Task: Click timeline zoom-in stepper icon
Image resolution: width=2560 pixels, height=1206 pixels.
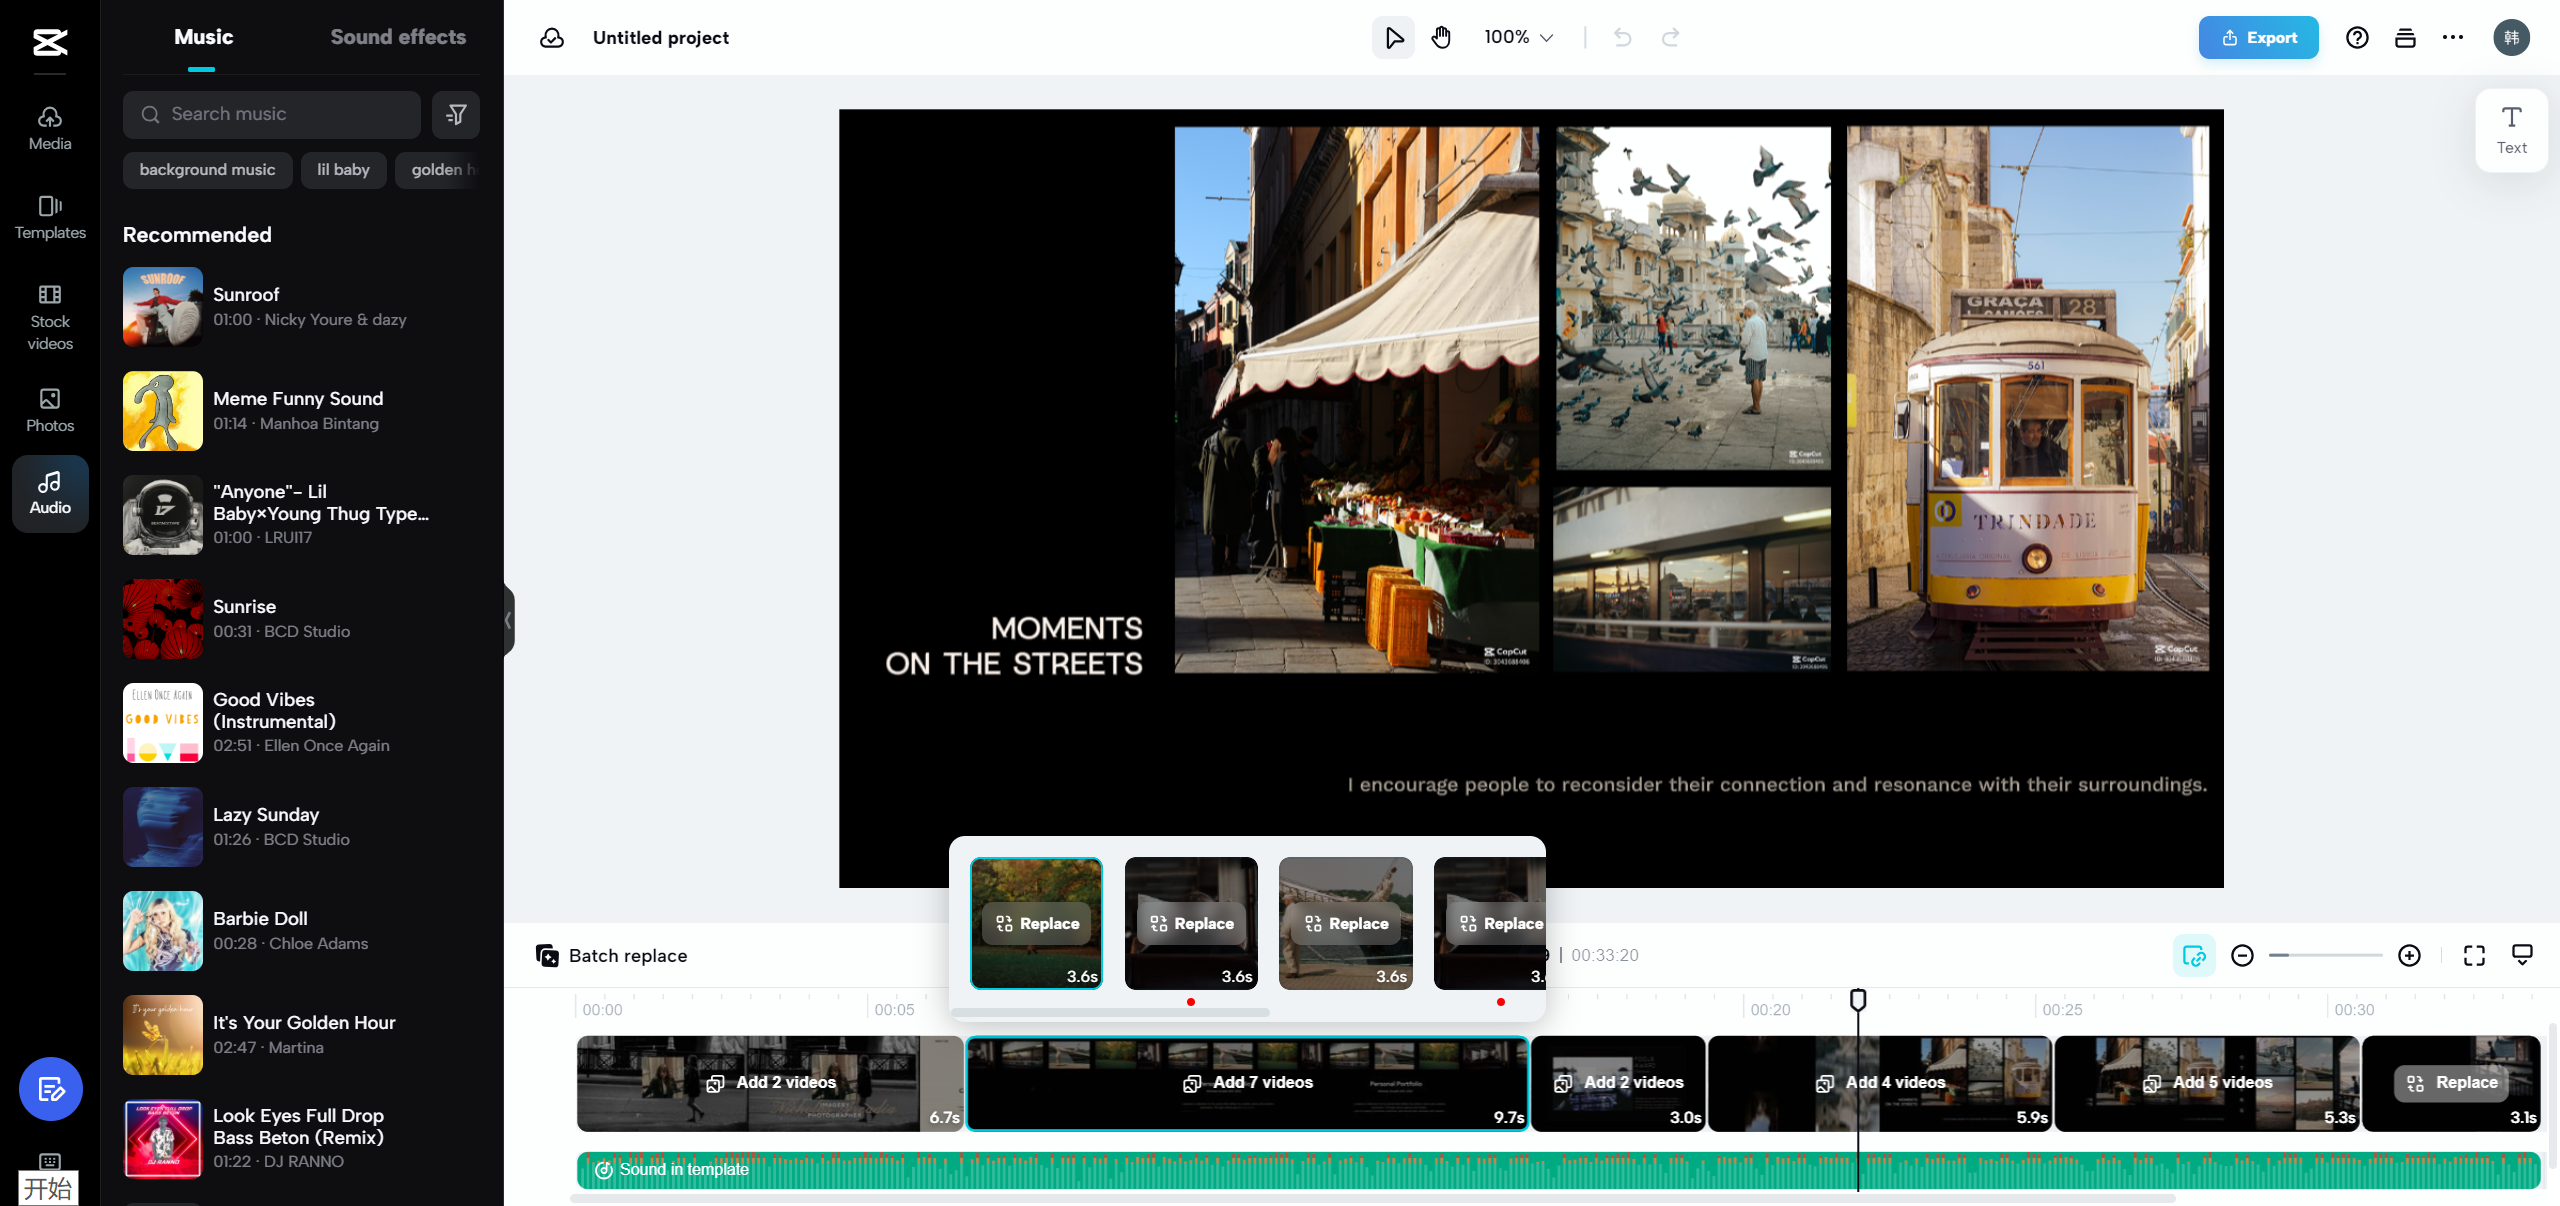Action: click(2410, 955)
